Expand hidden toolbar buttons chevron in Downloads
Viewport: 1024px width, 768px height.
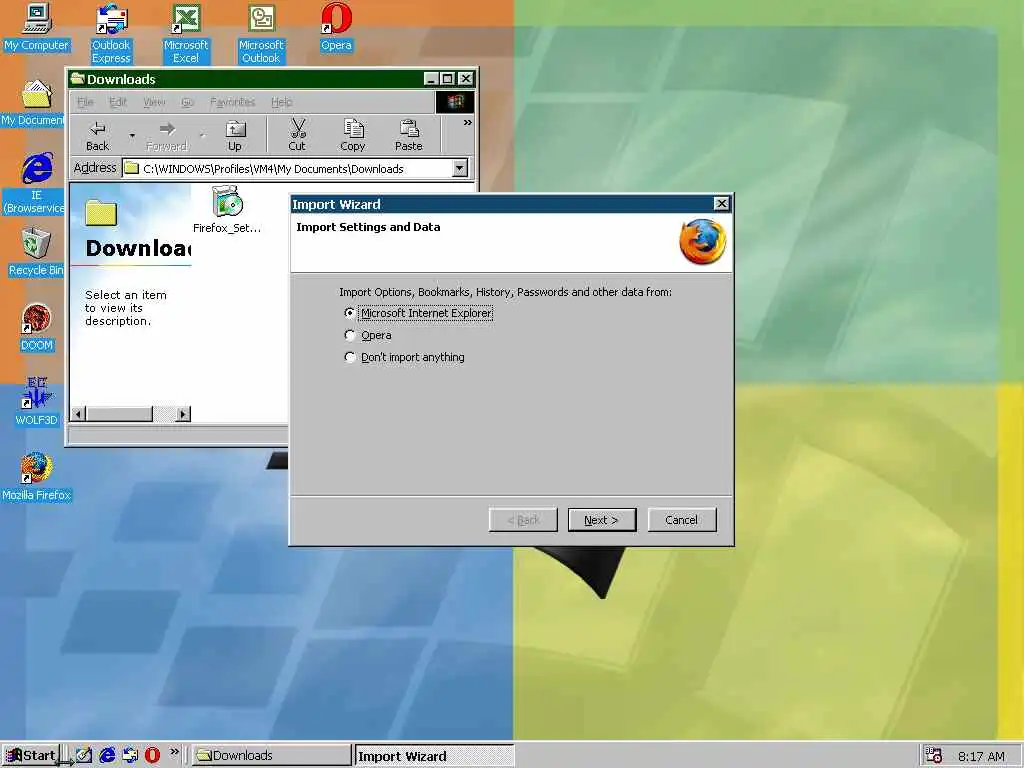coord(468,123)
